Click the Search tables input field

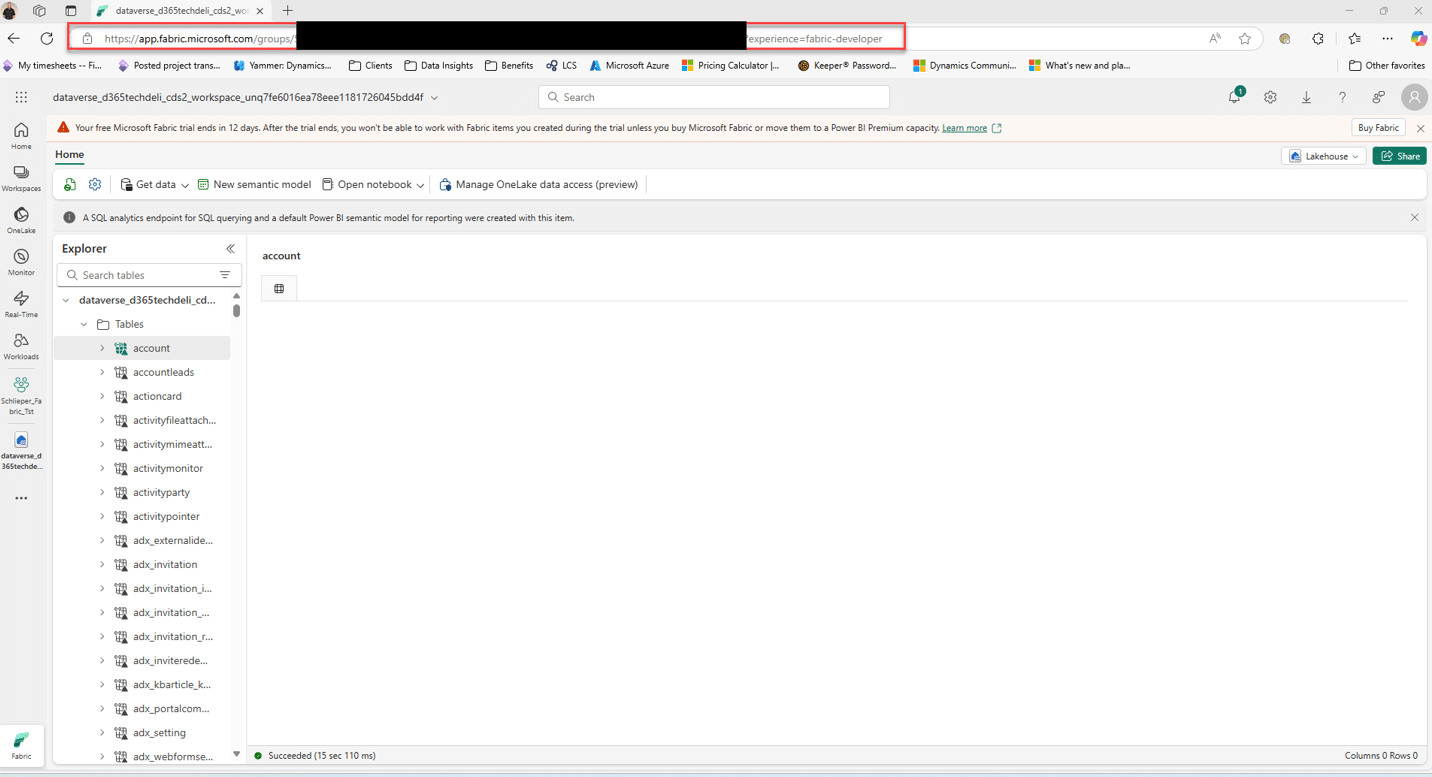tap(140, 275)
